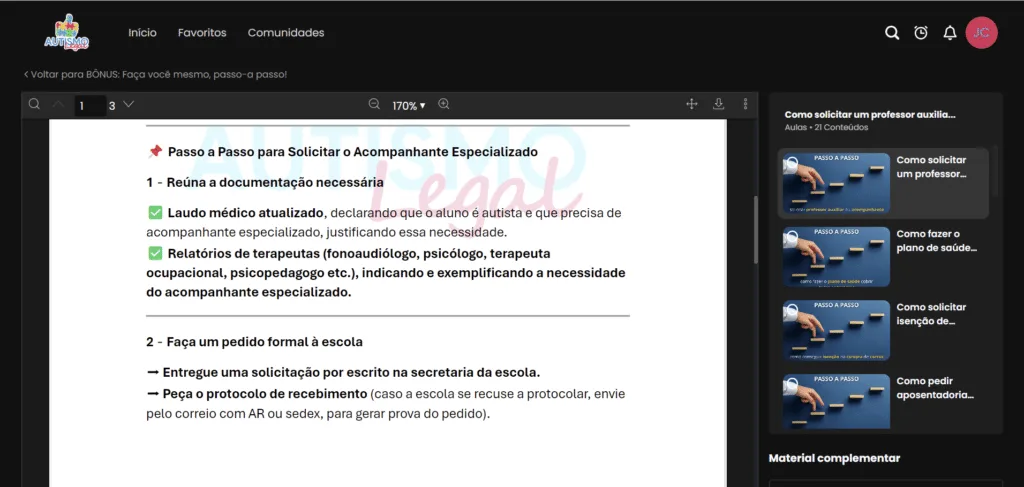The image size is (1024, 487).
Task: Open Favoritos in the top navigation
Action: pyautogui.click(x=202, y=33)
